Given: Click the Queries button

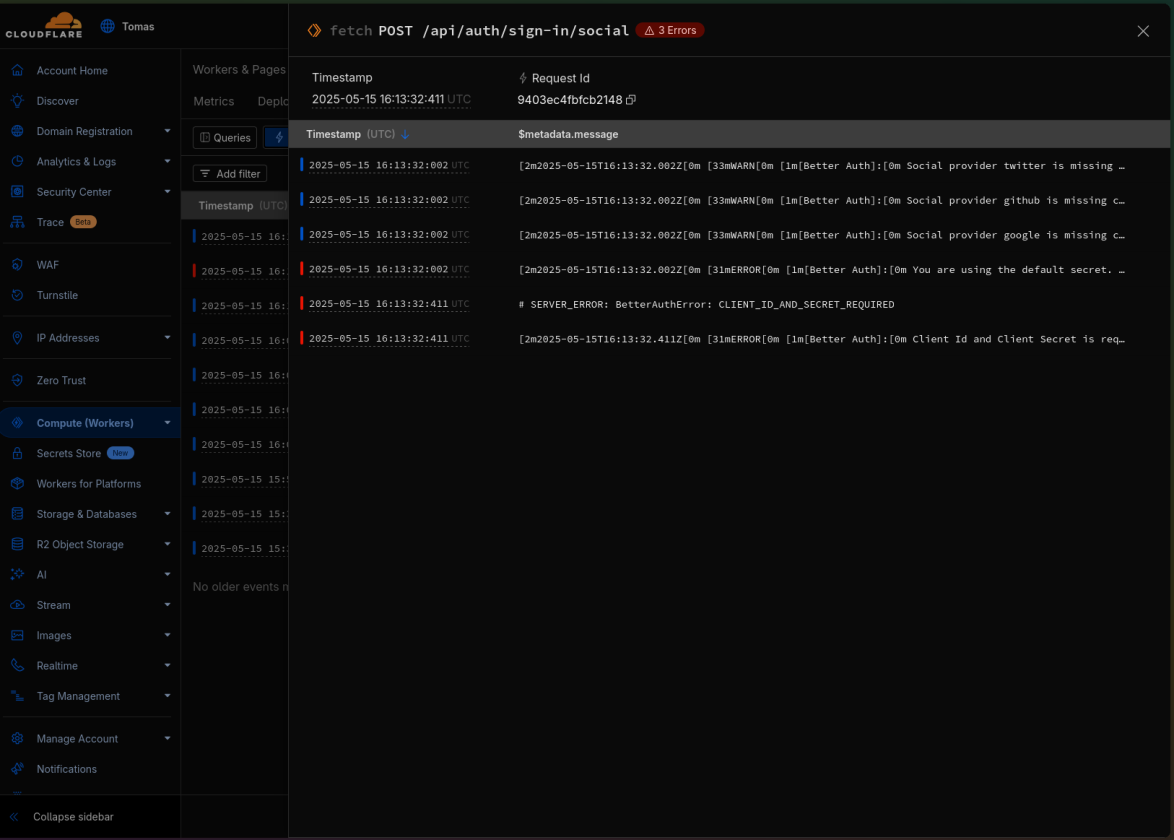Looking at the screenshot, I should point(225,138).
